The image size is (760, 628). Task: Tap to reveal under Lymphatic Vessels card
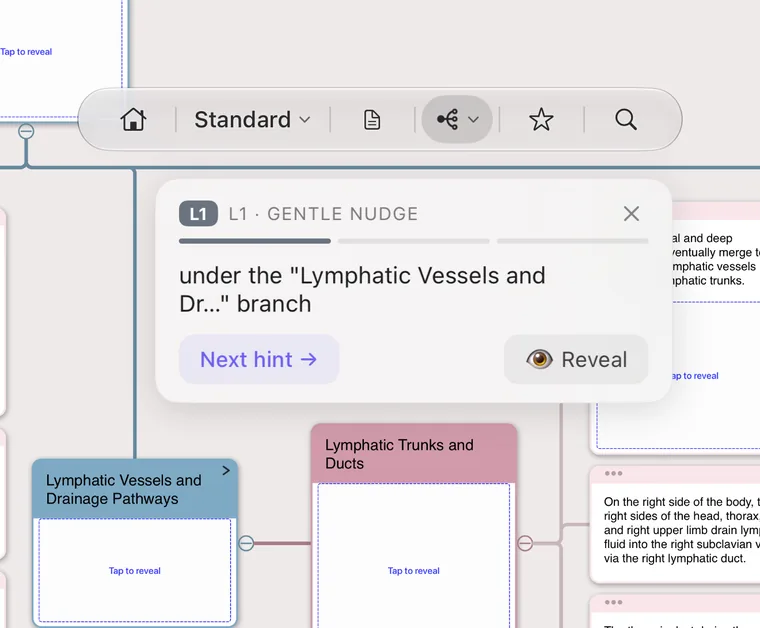pos(134,571)
